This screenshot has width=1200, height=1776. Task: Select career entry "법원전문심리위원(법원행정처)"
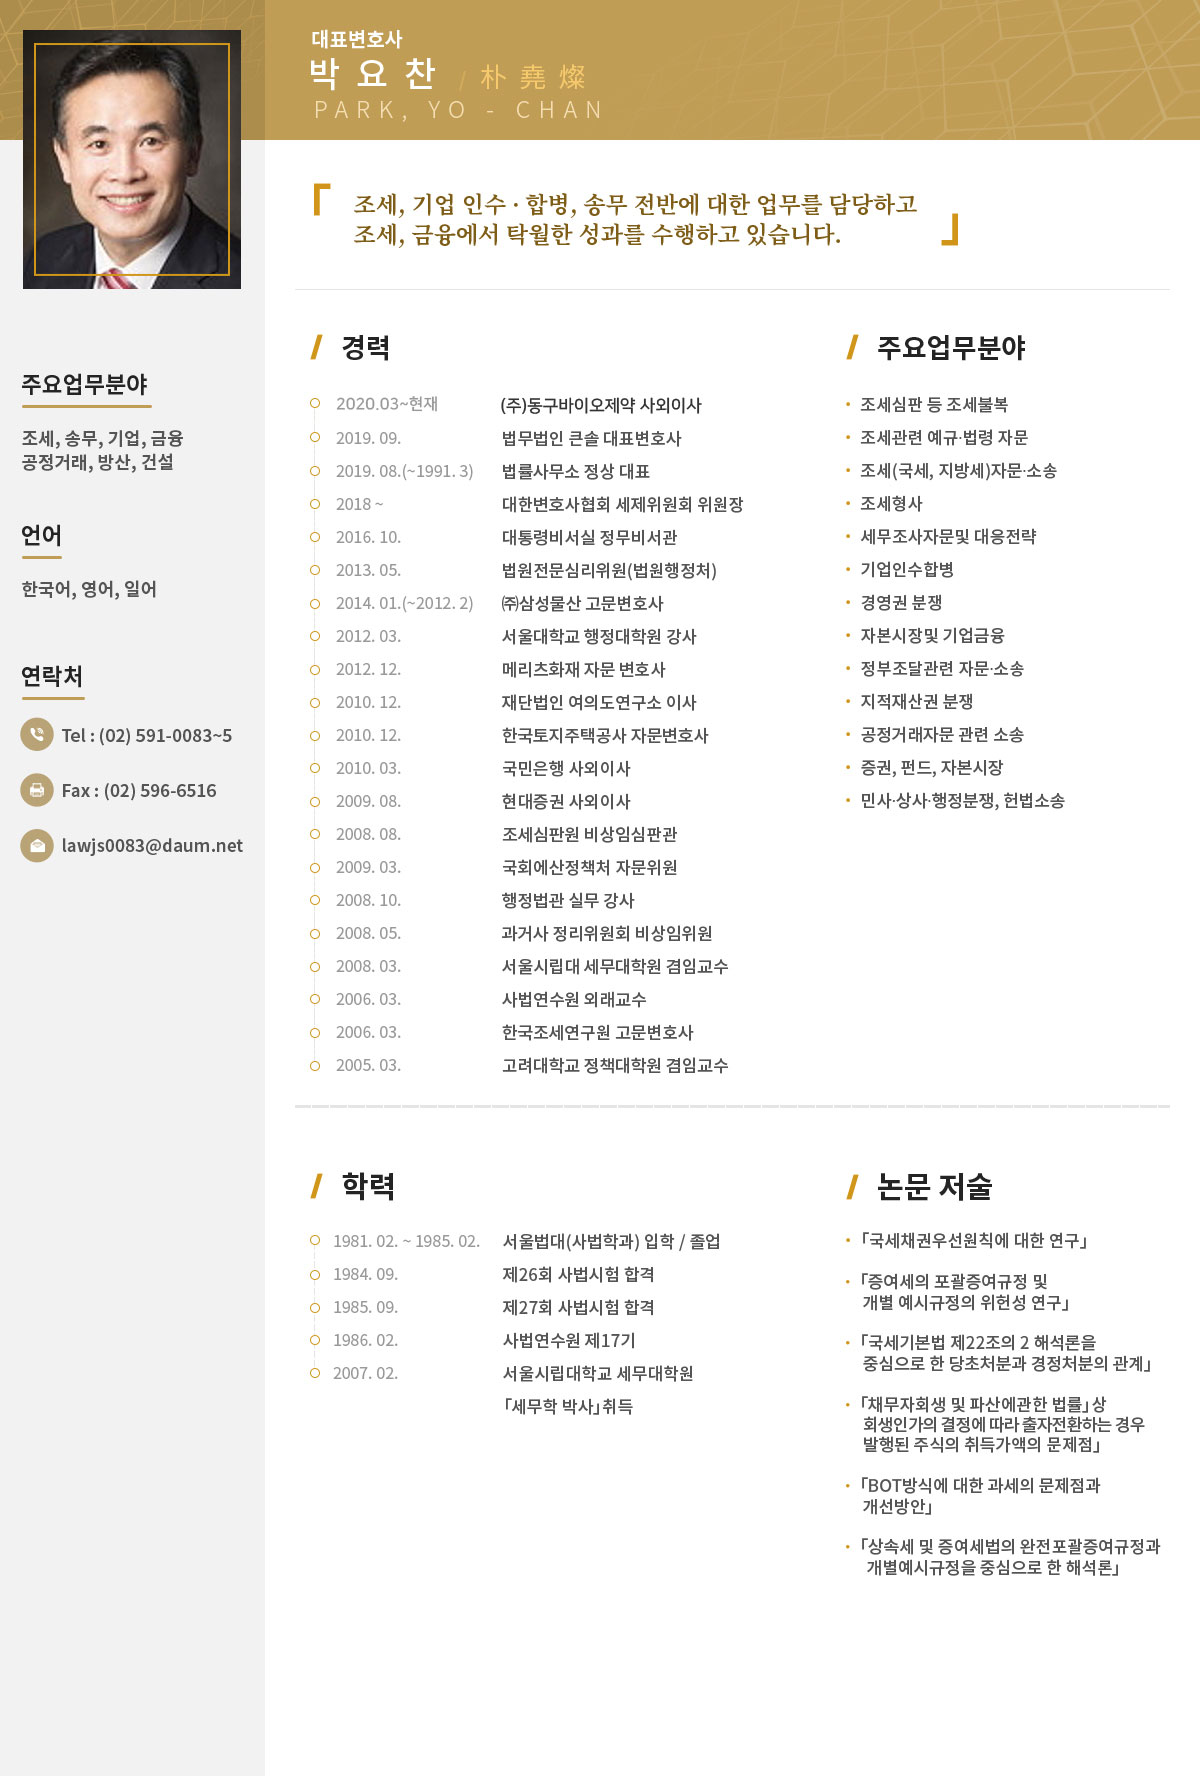[x=610, y=570]
